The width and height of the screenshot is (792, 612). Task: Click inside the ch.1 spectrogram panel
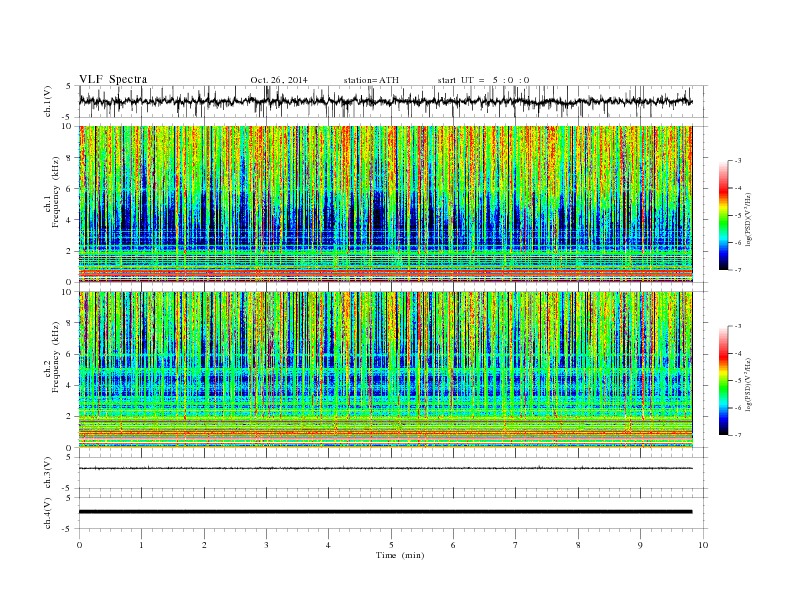coord(386,204)
